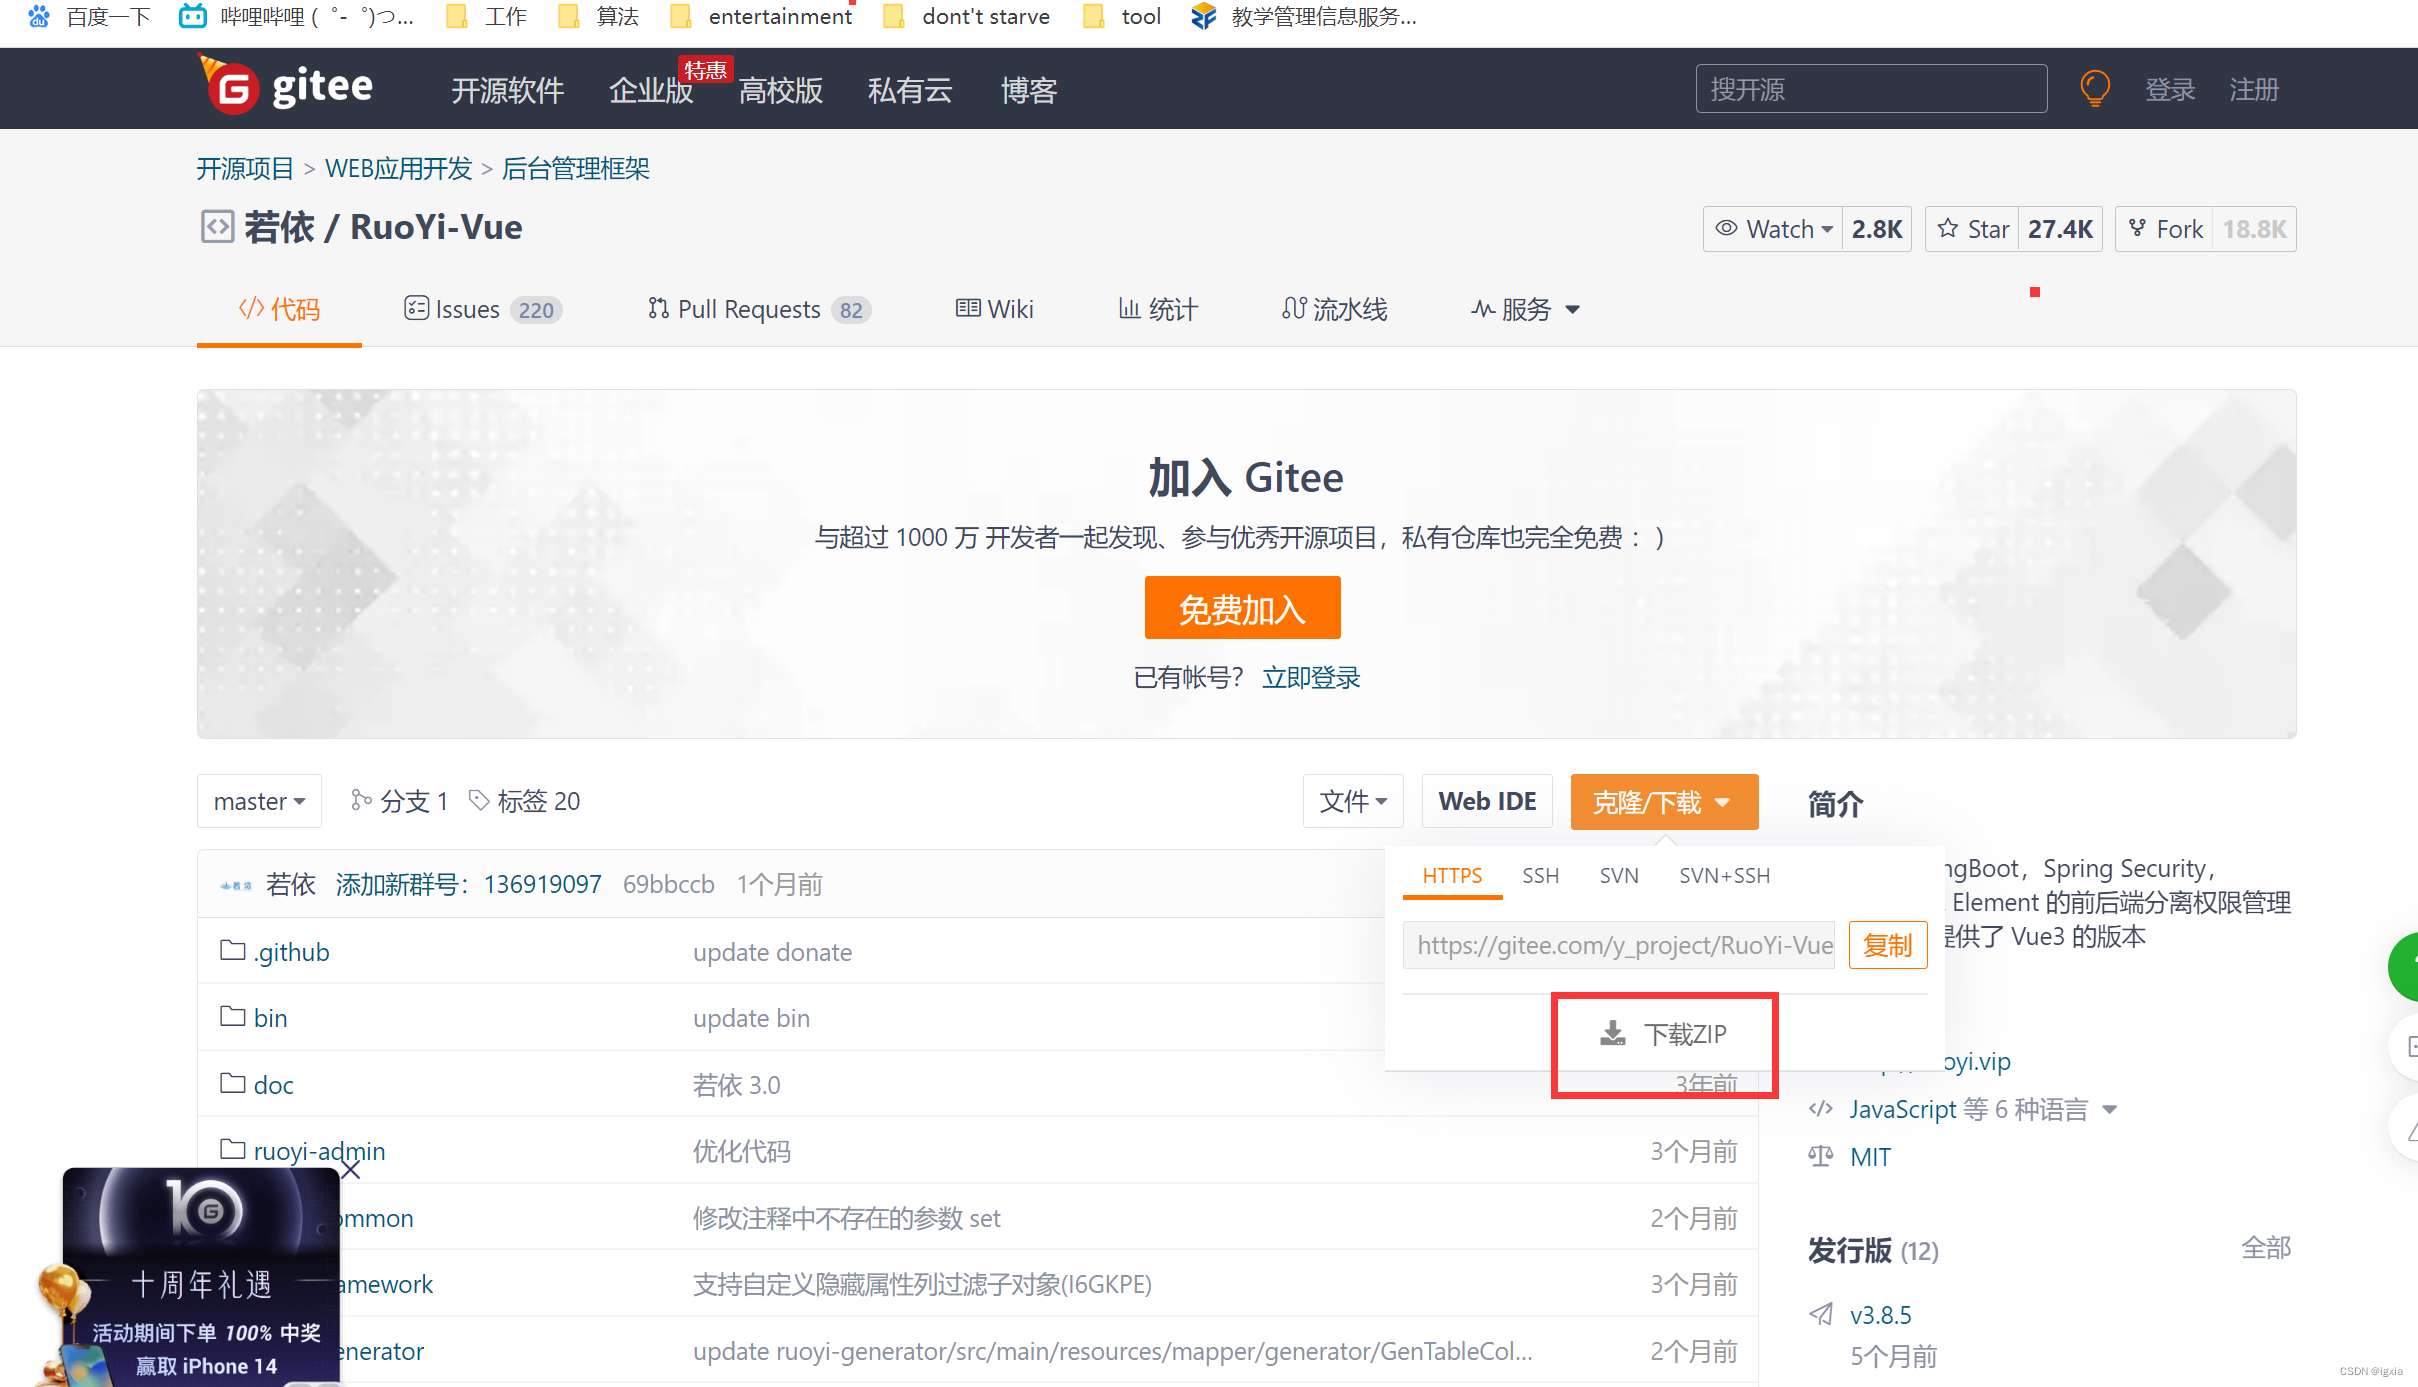Open the 工作 bookmark folder
This screenshot has height=1387, width=2418.
487,16
